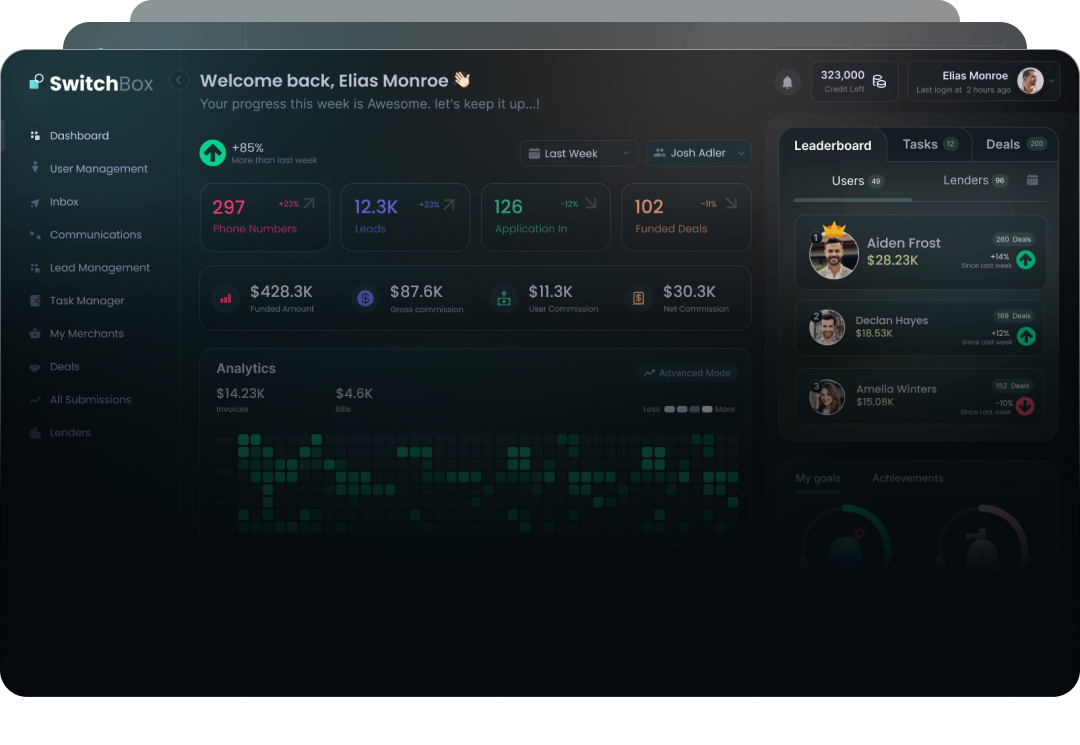Click Declan Hayes' avatar thumbnail
This screenshot has width=1080, height=745.
pos(827,327)
